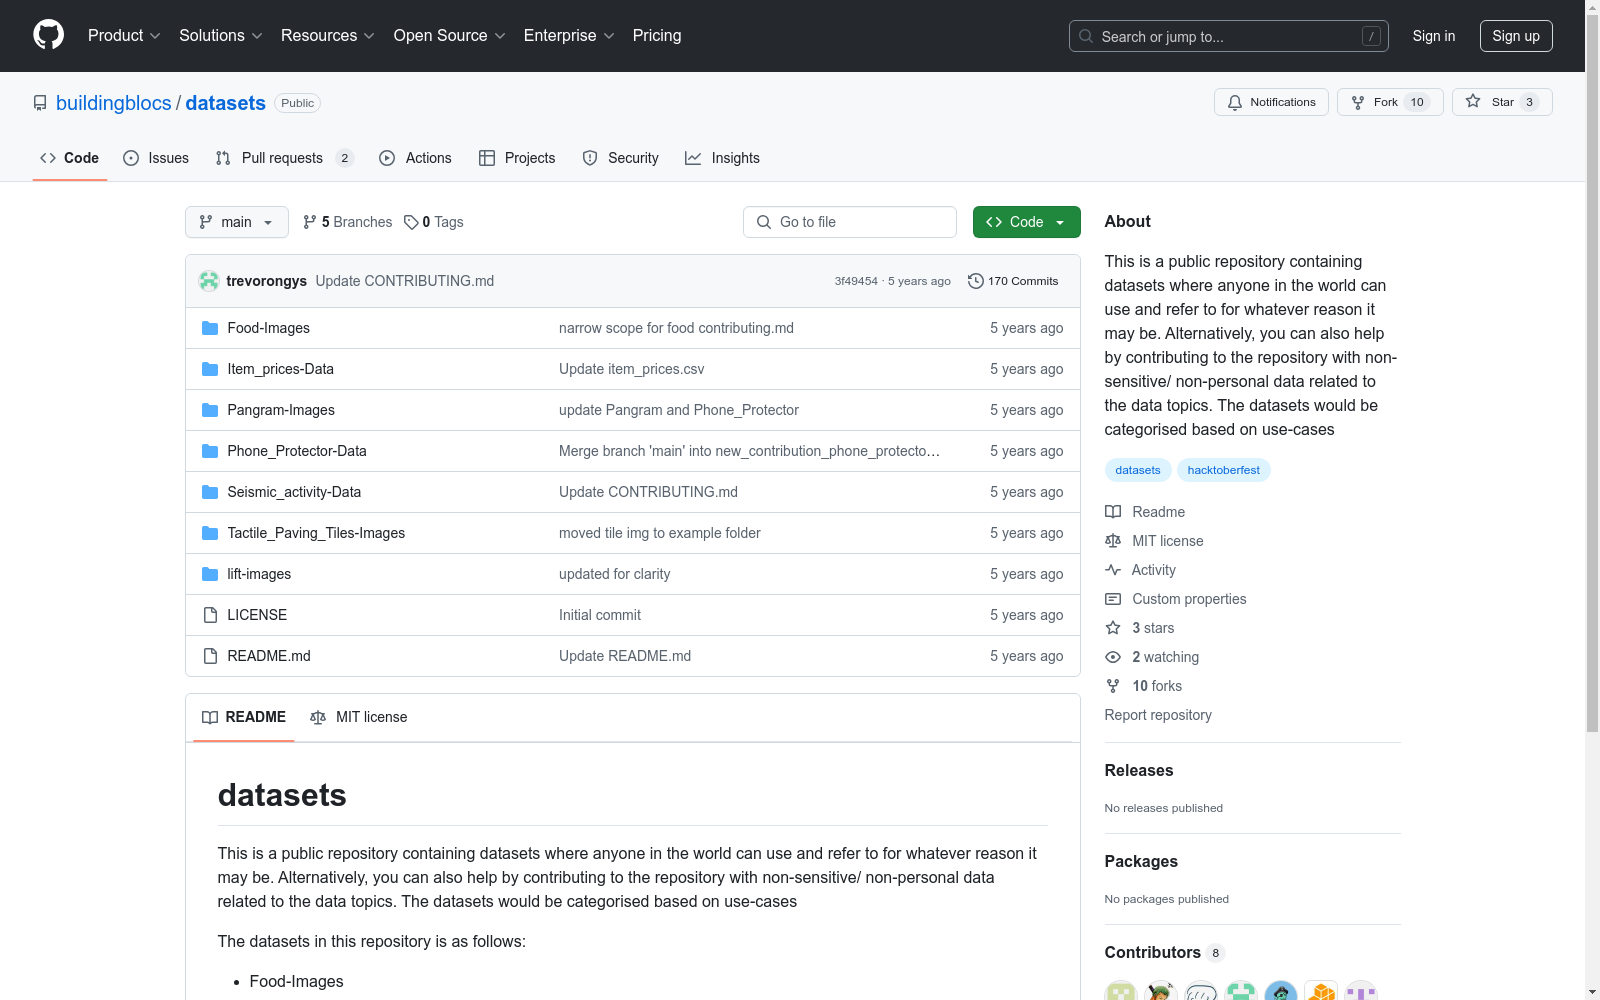Click the hacktoberfest topic tag
The image size is (1600, 1000).
tap(1224, 470)
